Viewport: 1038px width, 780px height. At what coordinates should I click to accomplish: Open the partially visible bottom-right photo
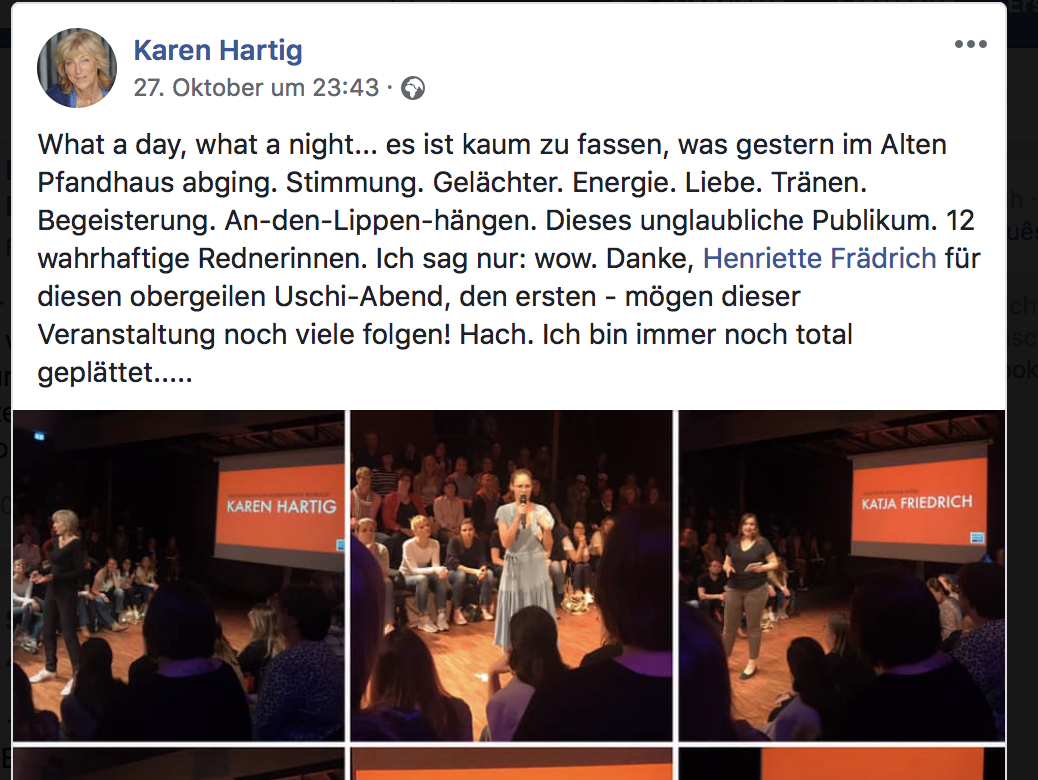point(842,763)
